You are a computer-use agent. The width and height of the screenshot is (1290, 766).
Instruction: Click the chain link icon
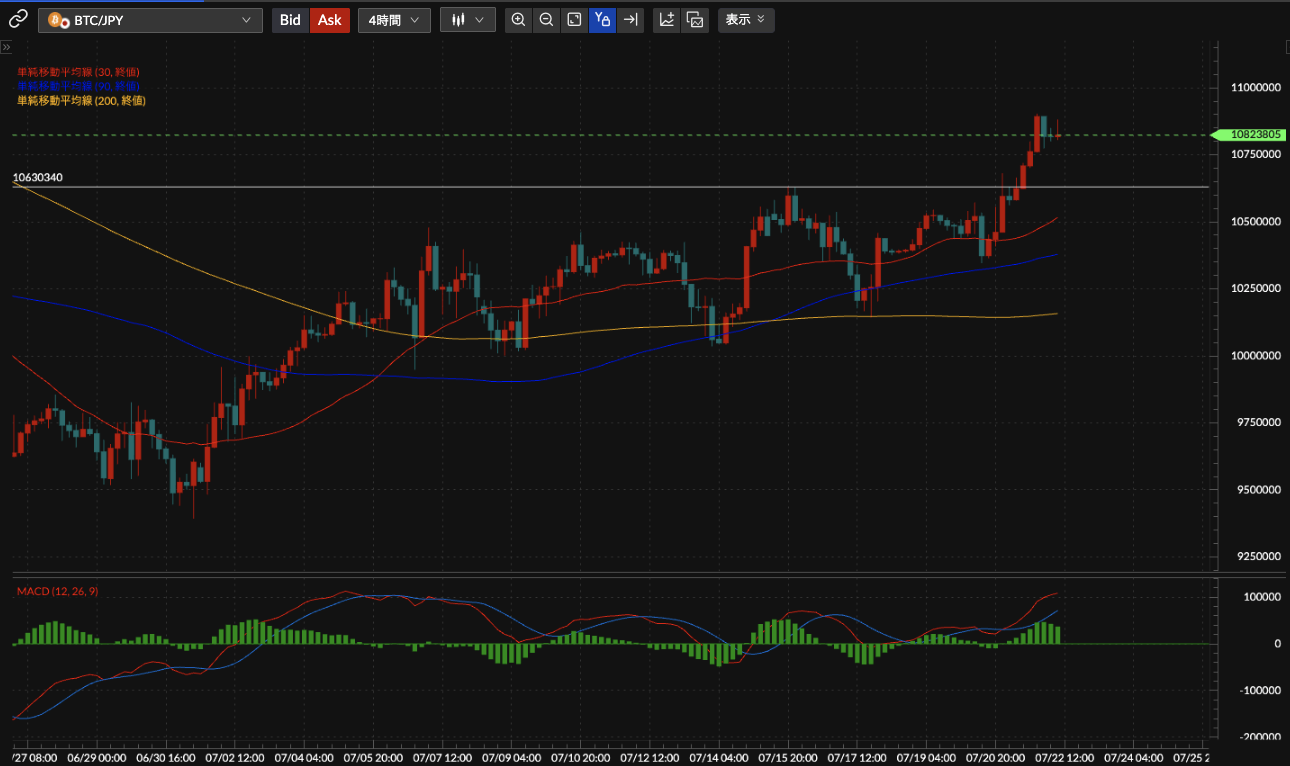tap(18, 19)
